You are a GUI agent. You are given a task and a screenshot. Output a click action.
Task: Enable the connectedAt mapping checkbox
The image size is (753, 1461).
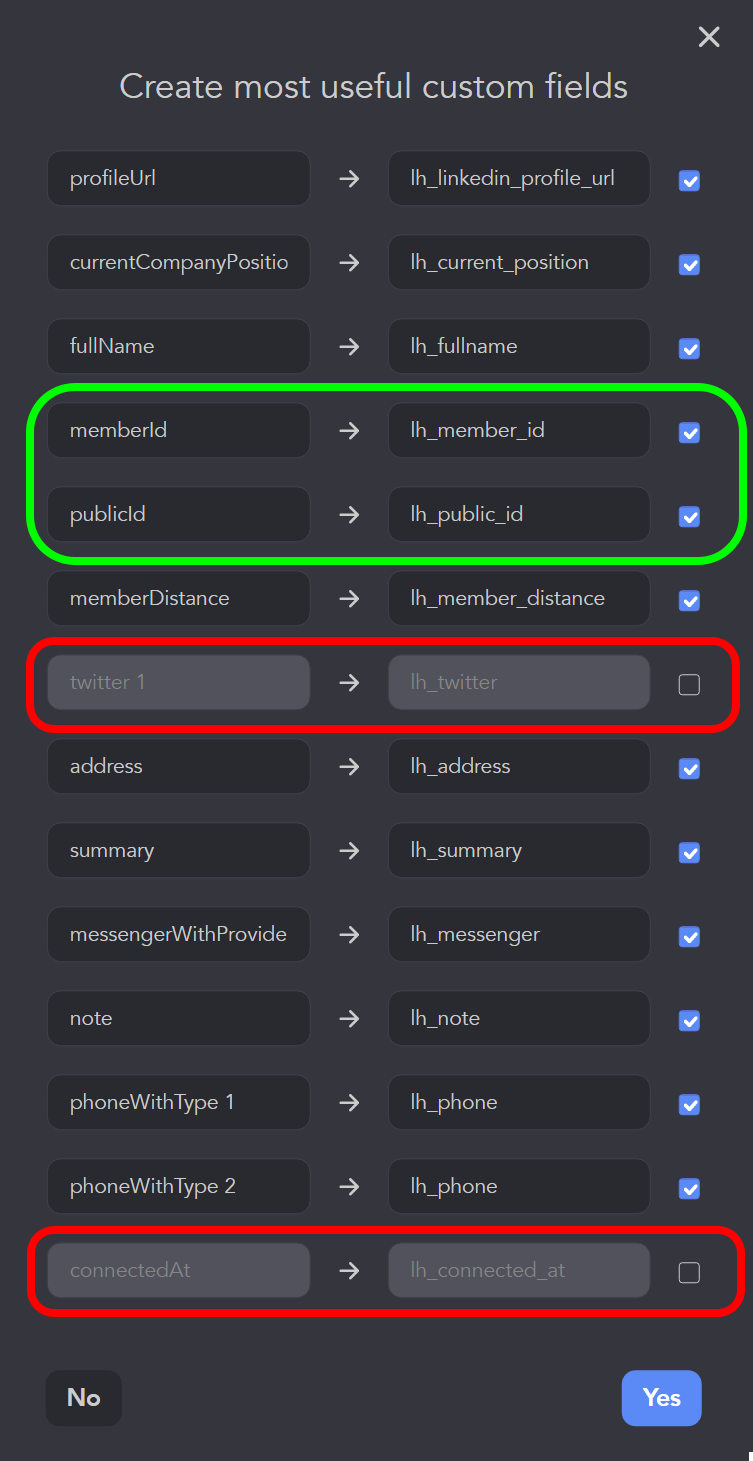[689, 1273]
